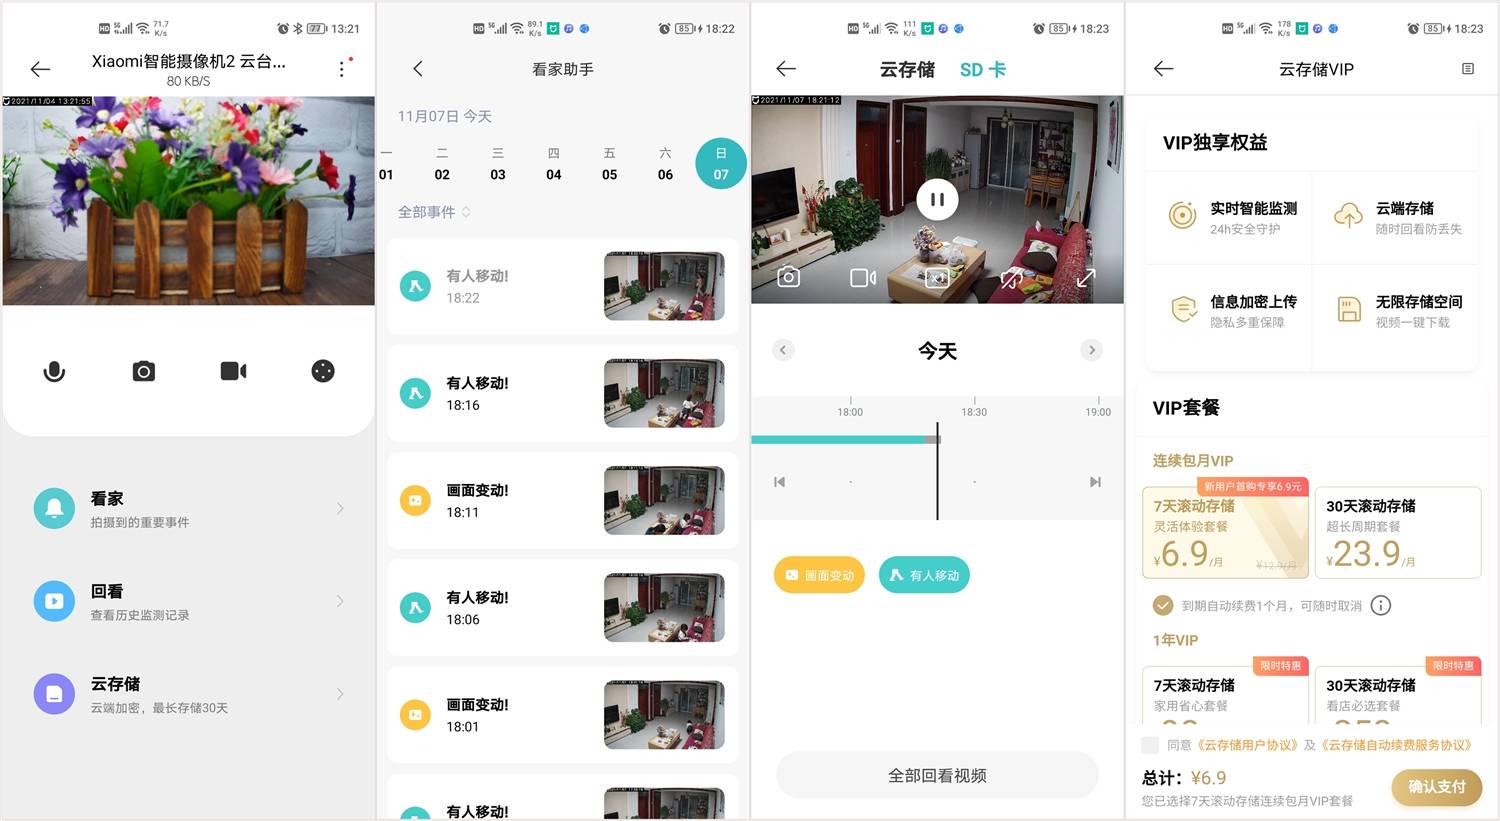This screenshot has height=821, width=1500.
Task: Check the 同意 agreement checkbox
Action: click(1150, 745)
